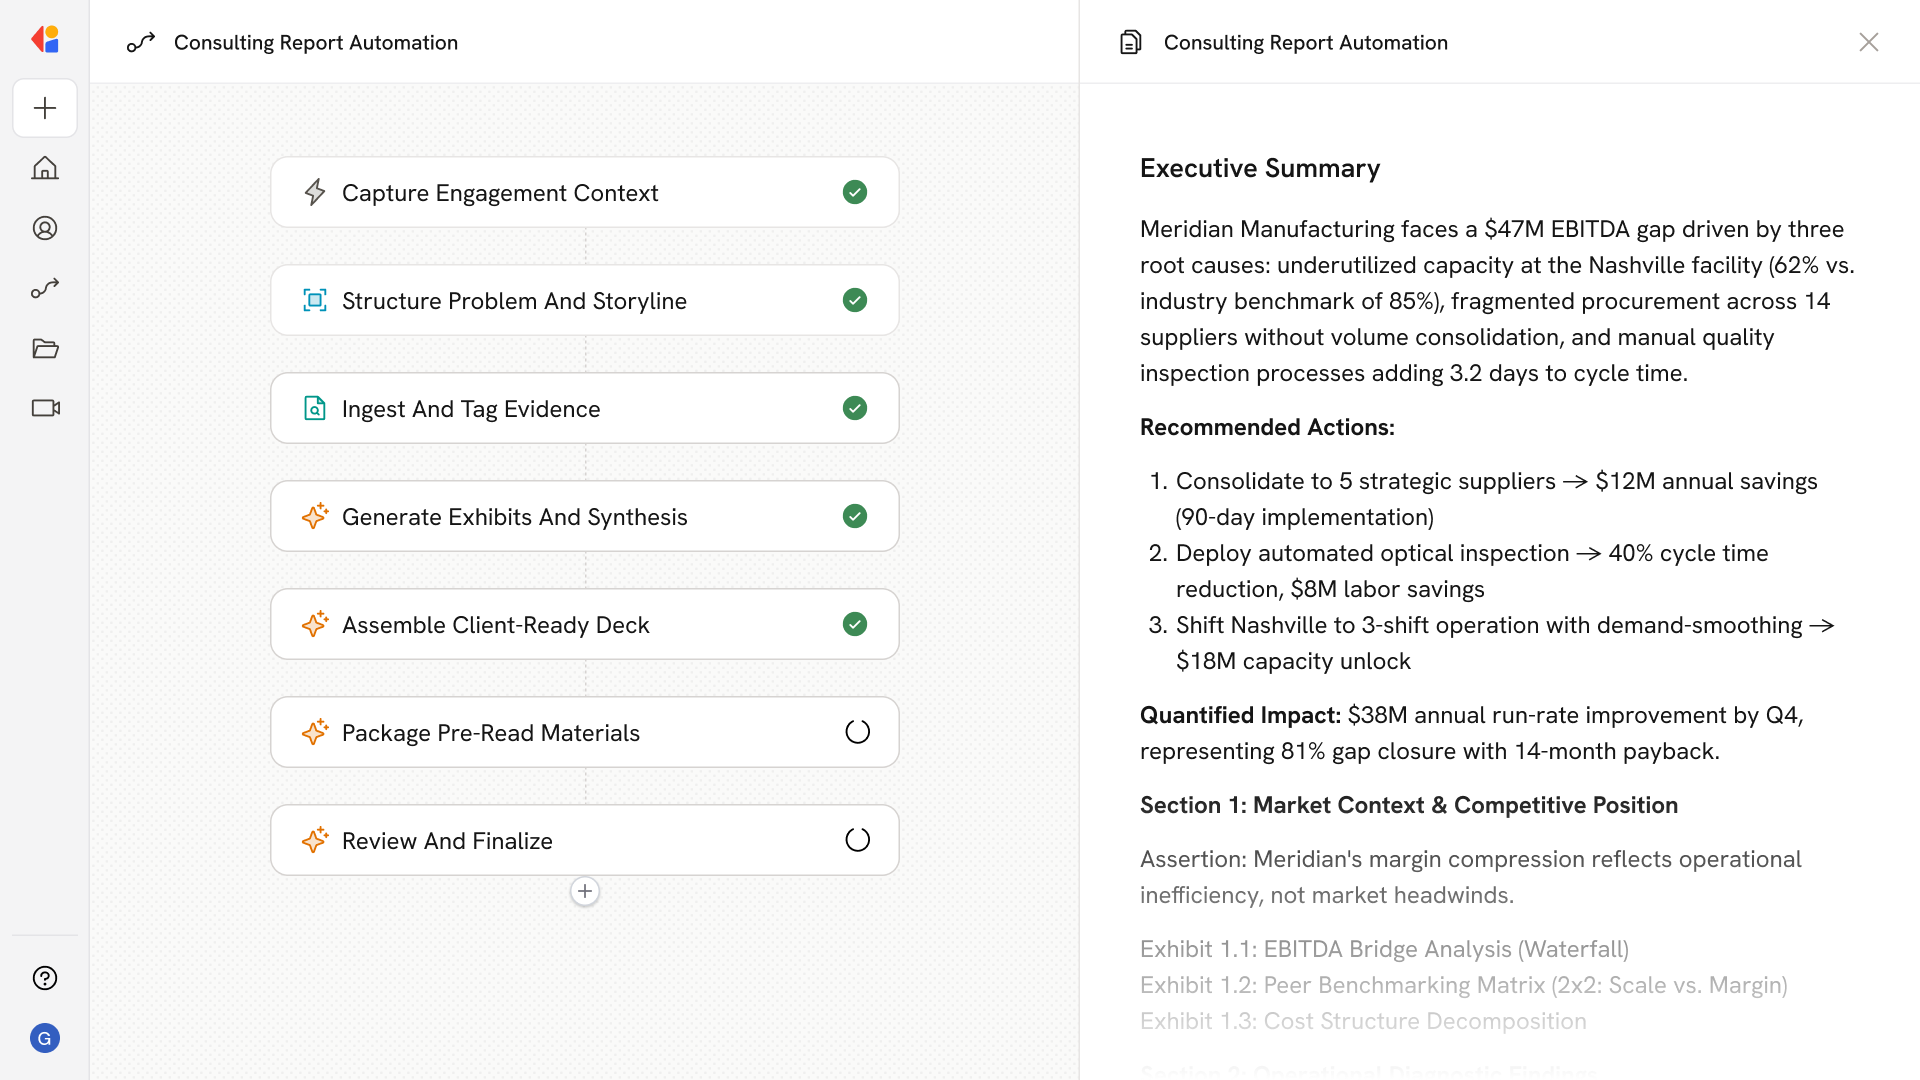Viewport: 1920px width, 1080px height.
Task: Open the folder icon in sidebar
Action: pyautogui.click(x=45, y=348)
